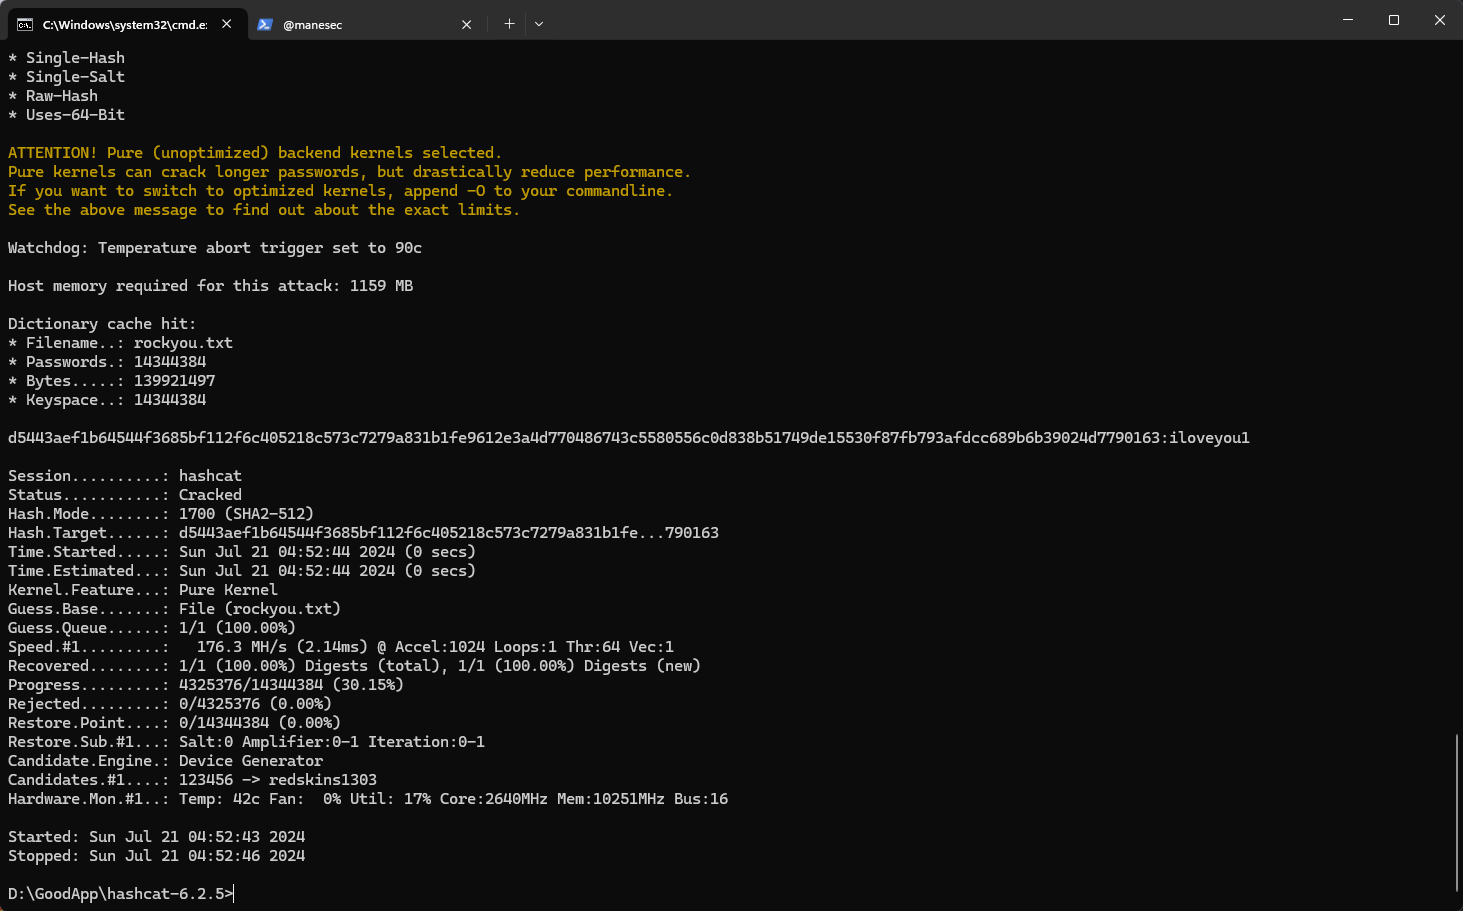Expand the new tab profile dropdown
Screen dimensions: 1463x911
coord(539,23)
